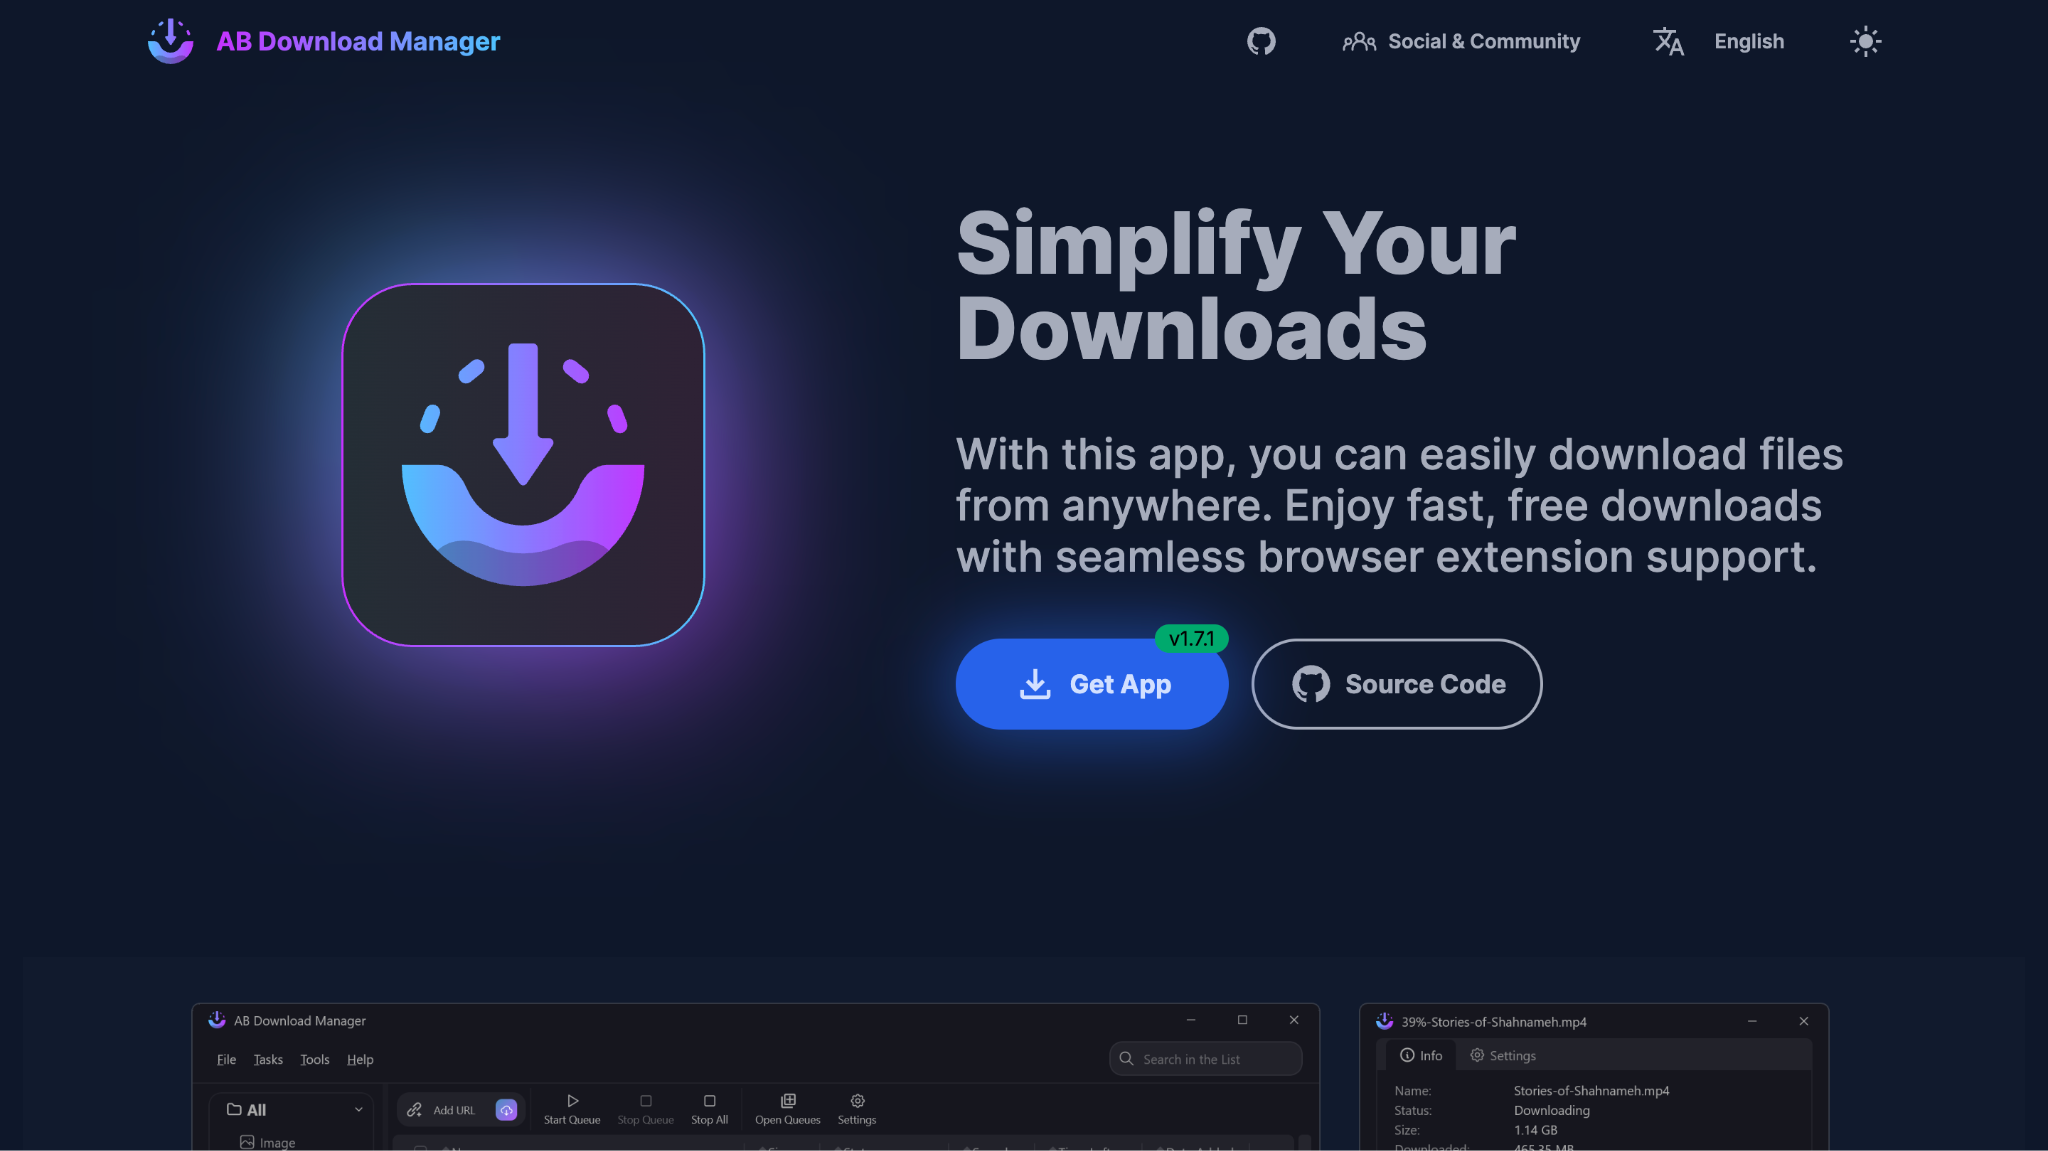
Task: Click the search magnifier in the list search bar
Action: tap(1127, 1058)
